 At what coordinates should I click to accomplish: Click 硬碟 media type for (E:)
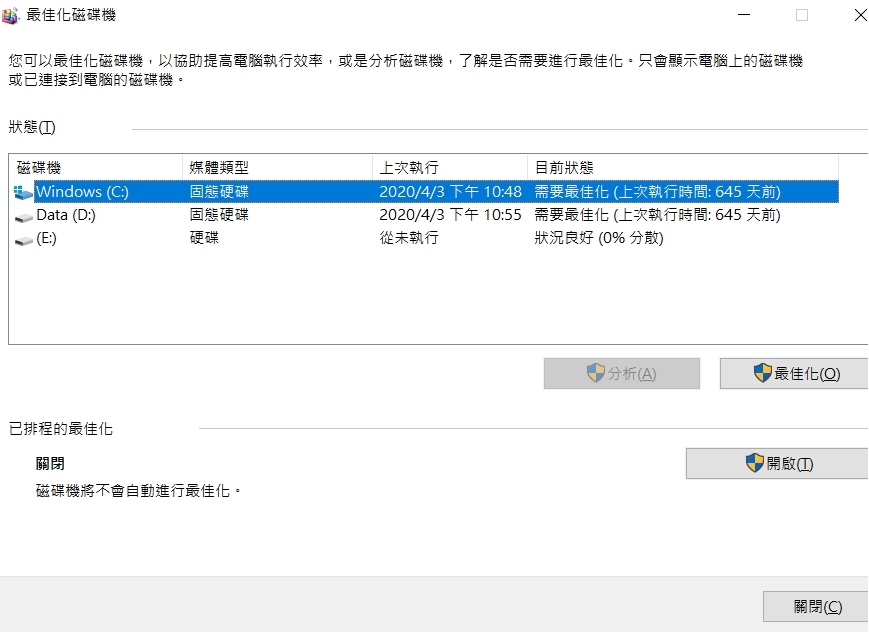pos(204,238)
